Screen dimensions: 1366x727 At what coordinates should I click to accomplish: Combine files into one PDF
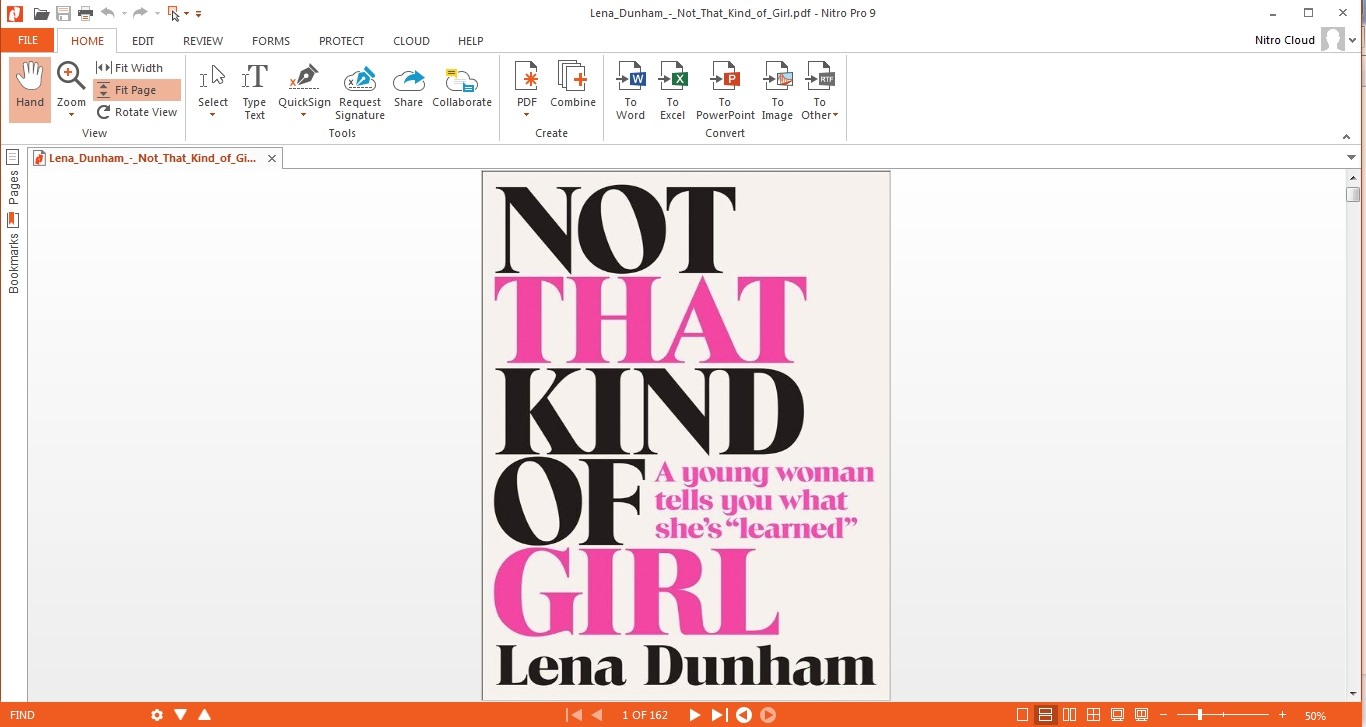[573, 85]
